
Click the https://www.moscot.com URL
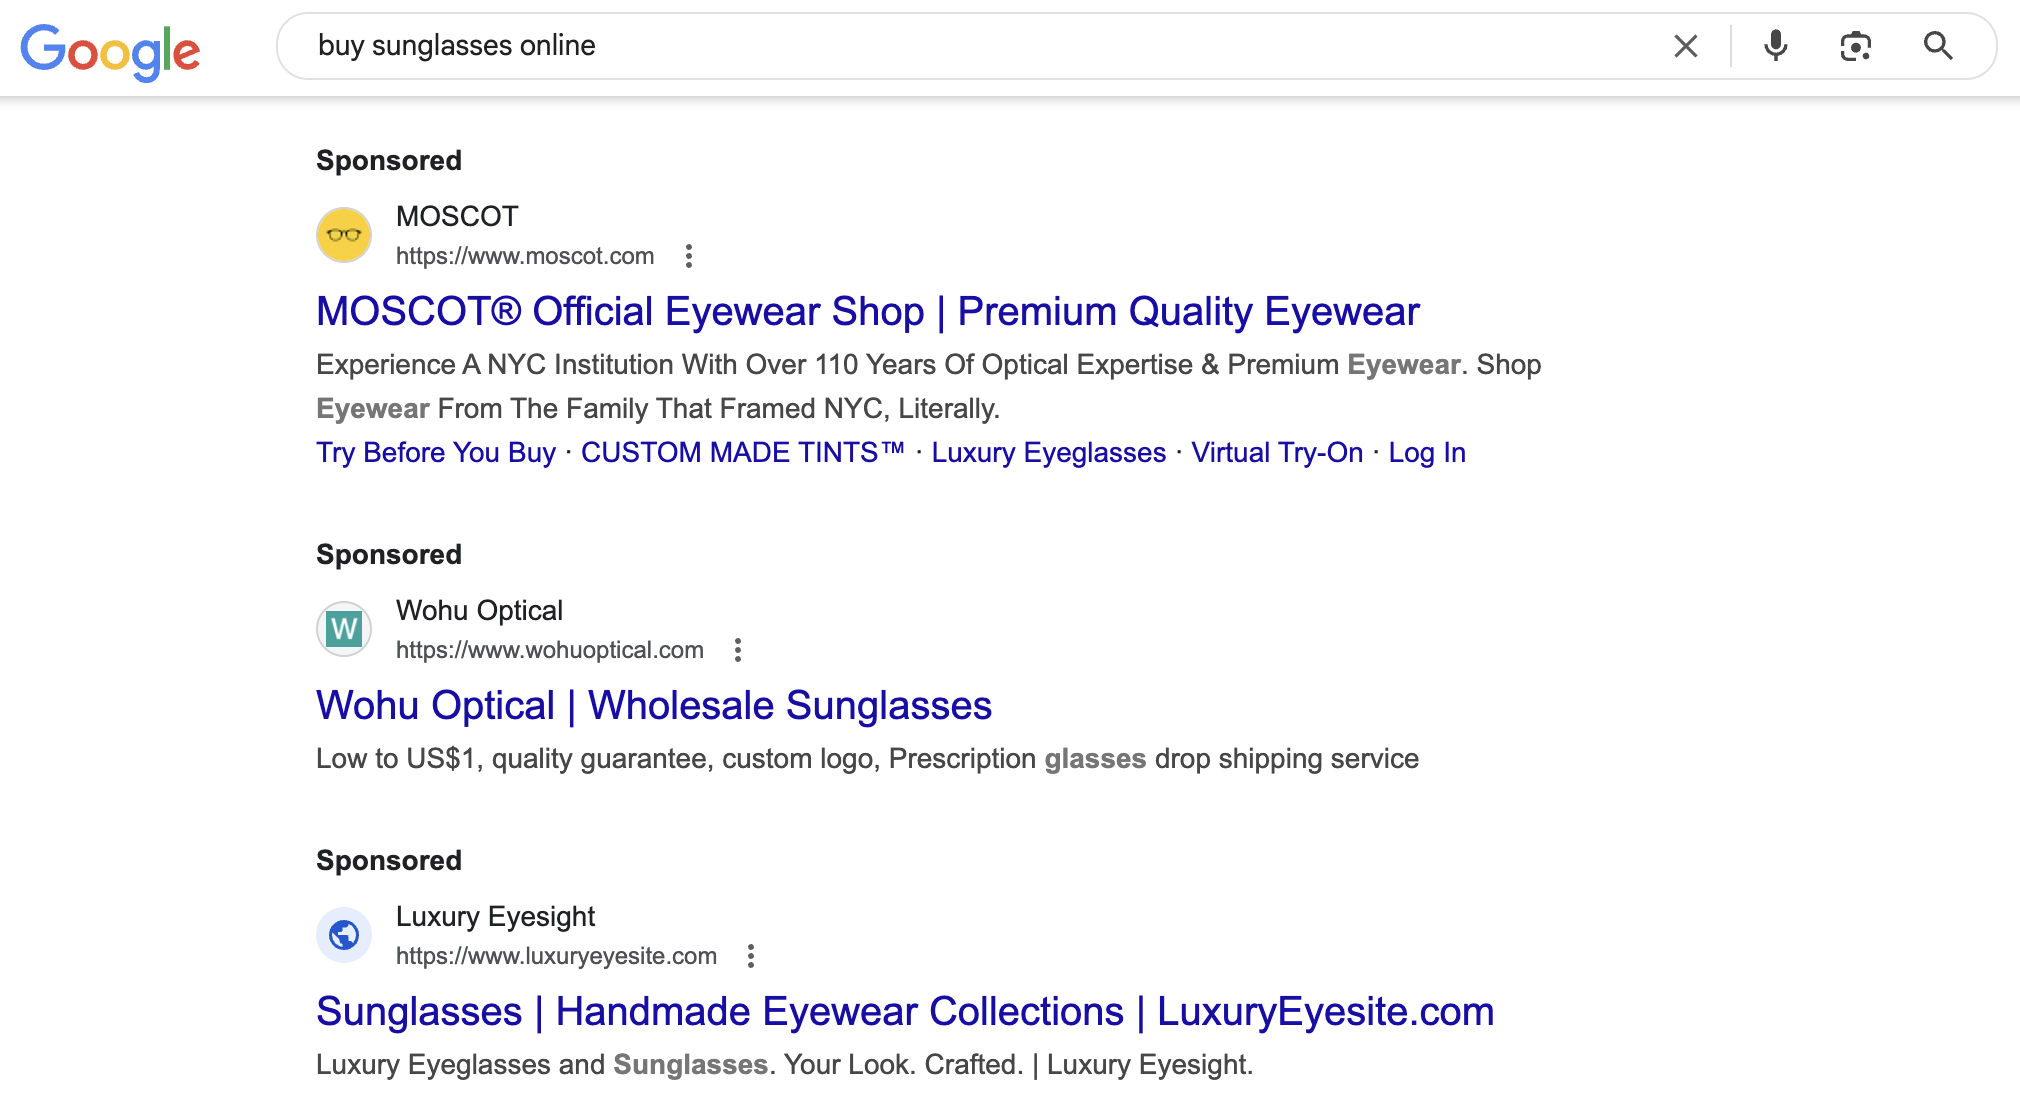(525, 256)
